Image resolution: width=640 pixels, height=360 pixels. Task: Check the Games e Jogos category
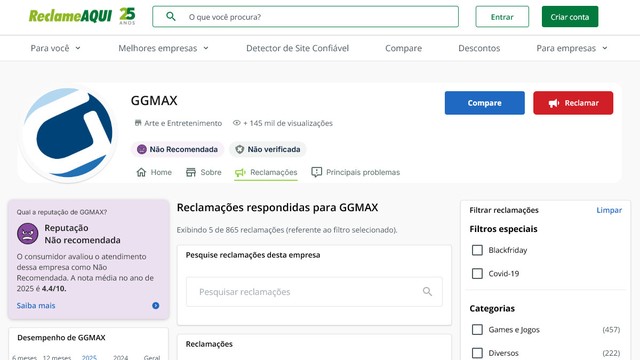tap(477, 329)
